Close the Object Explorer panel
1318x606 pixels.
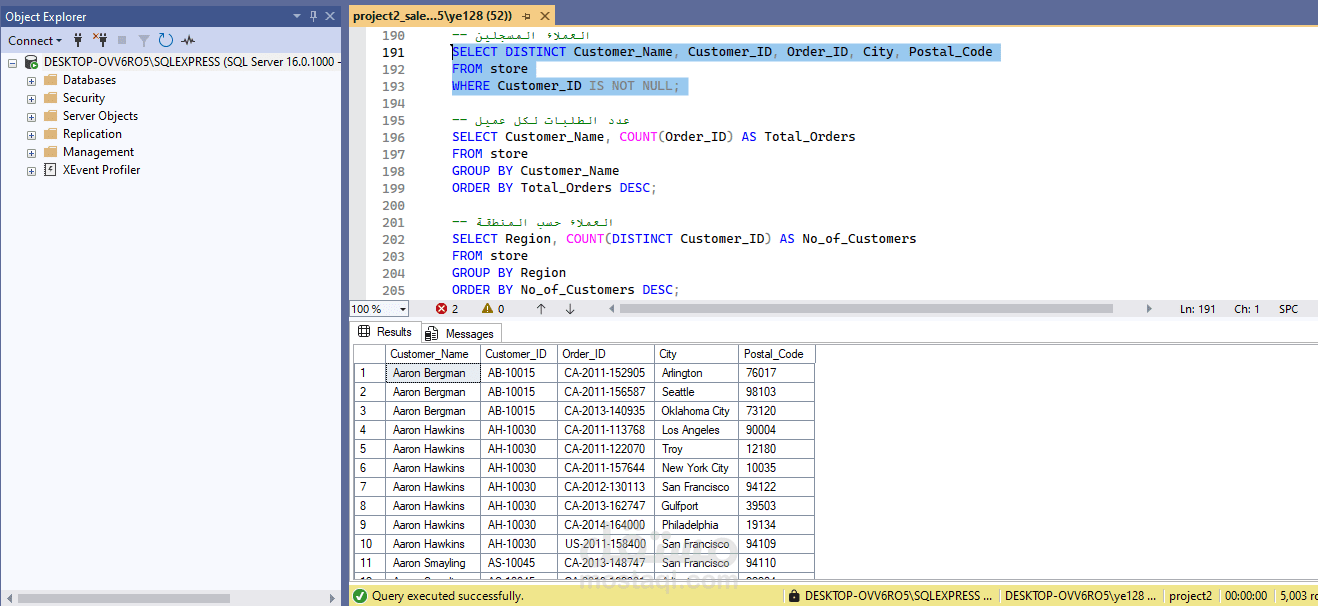[x=329, y=16]
